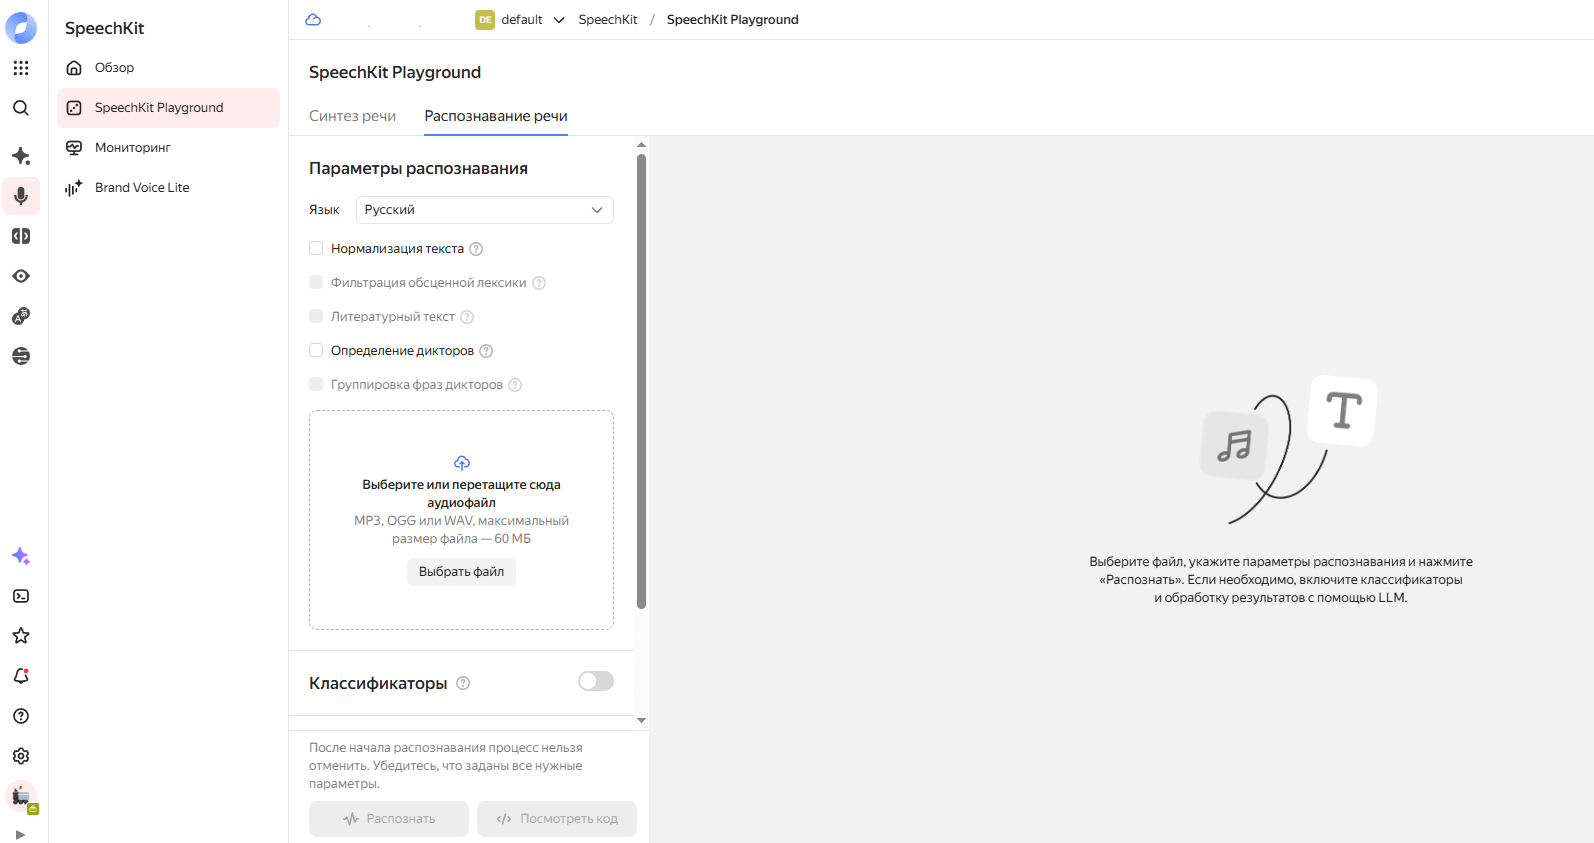Switch to the Синтез речи tab

(x=352, y=116)
